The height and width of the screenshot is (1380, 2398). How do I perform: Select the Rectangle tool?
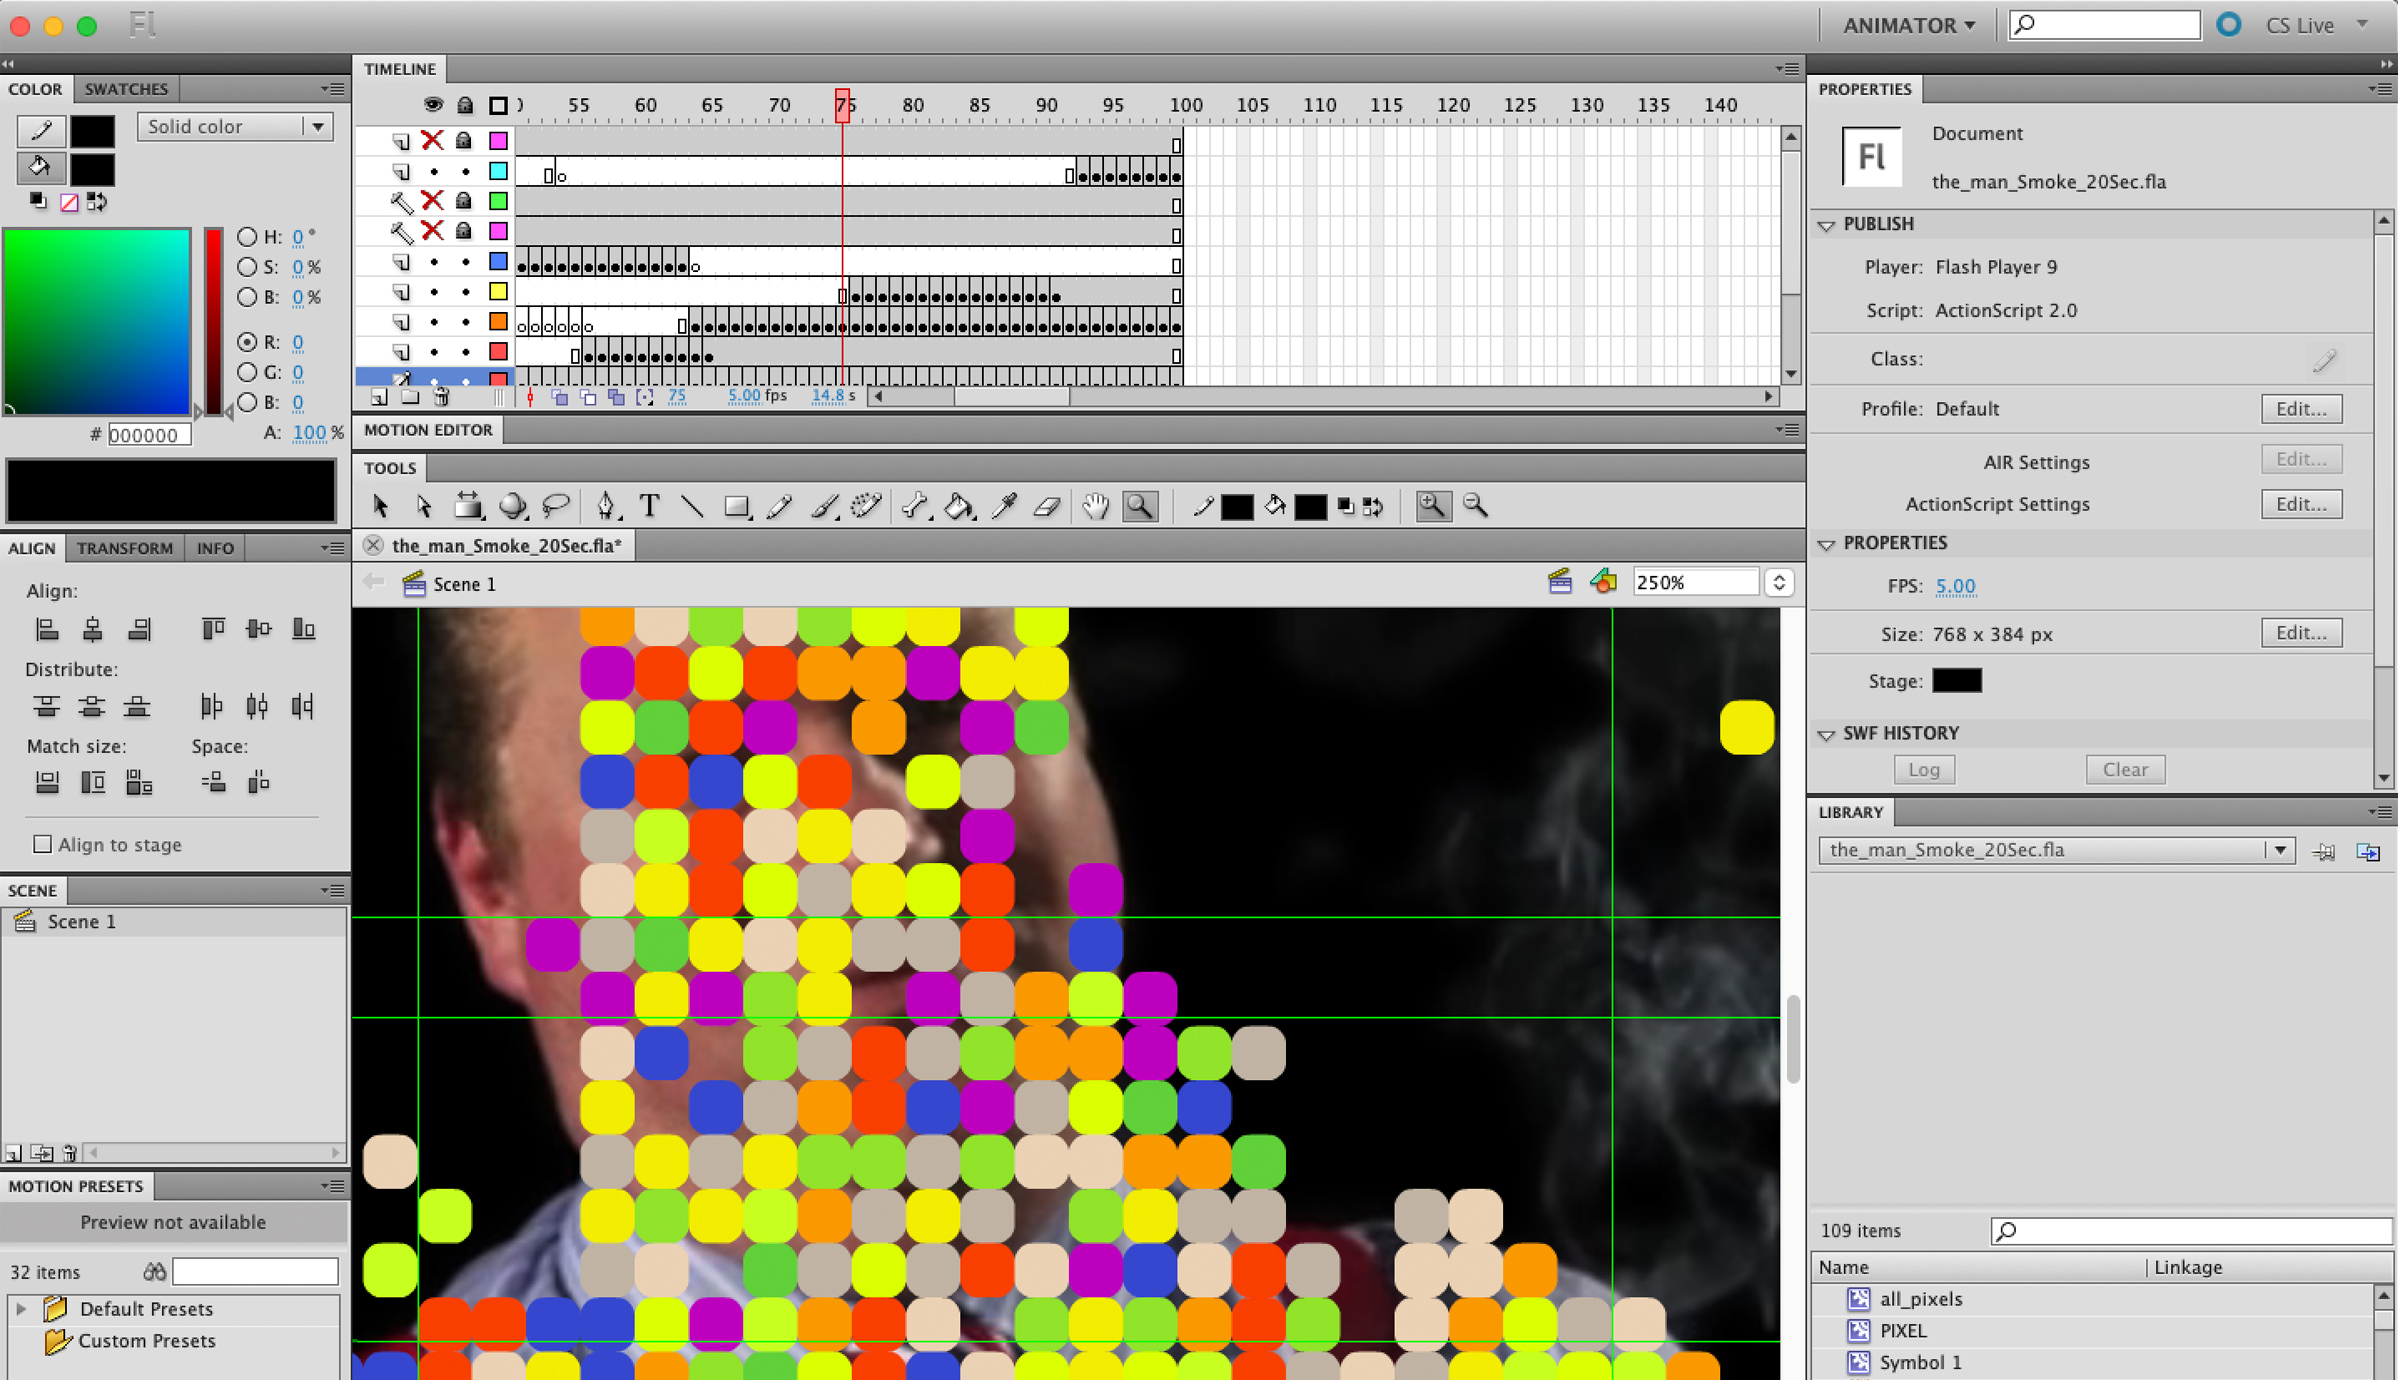[737, 506]
